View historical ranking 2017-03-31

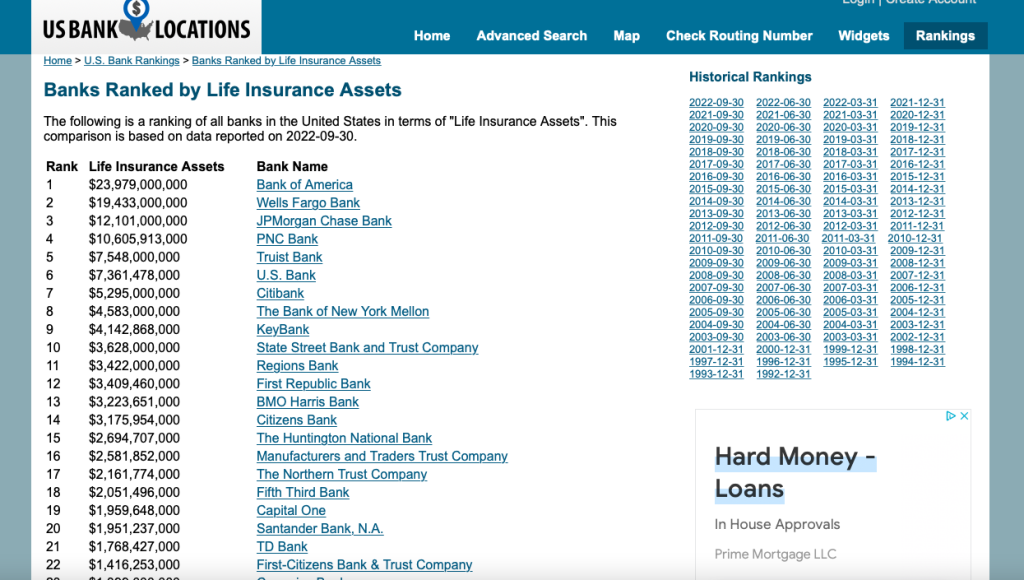pyautogui.click(x=850, y=165)
